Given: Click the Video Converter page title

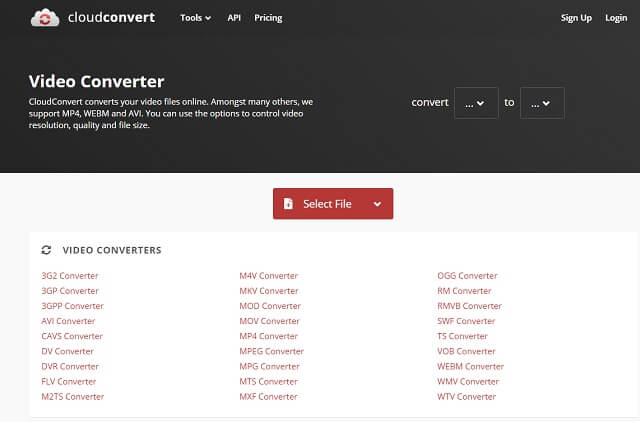Looking at the screenshot, I should coord(96,82).
